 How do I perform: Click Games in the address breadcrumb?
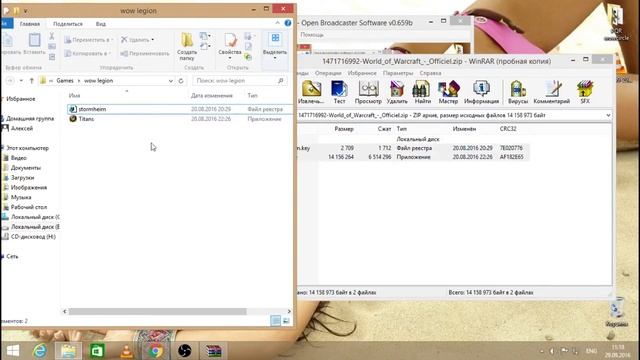(x=65, y=81)
